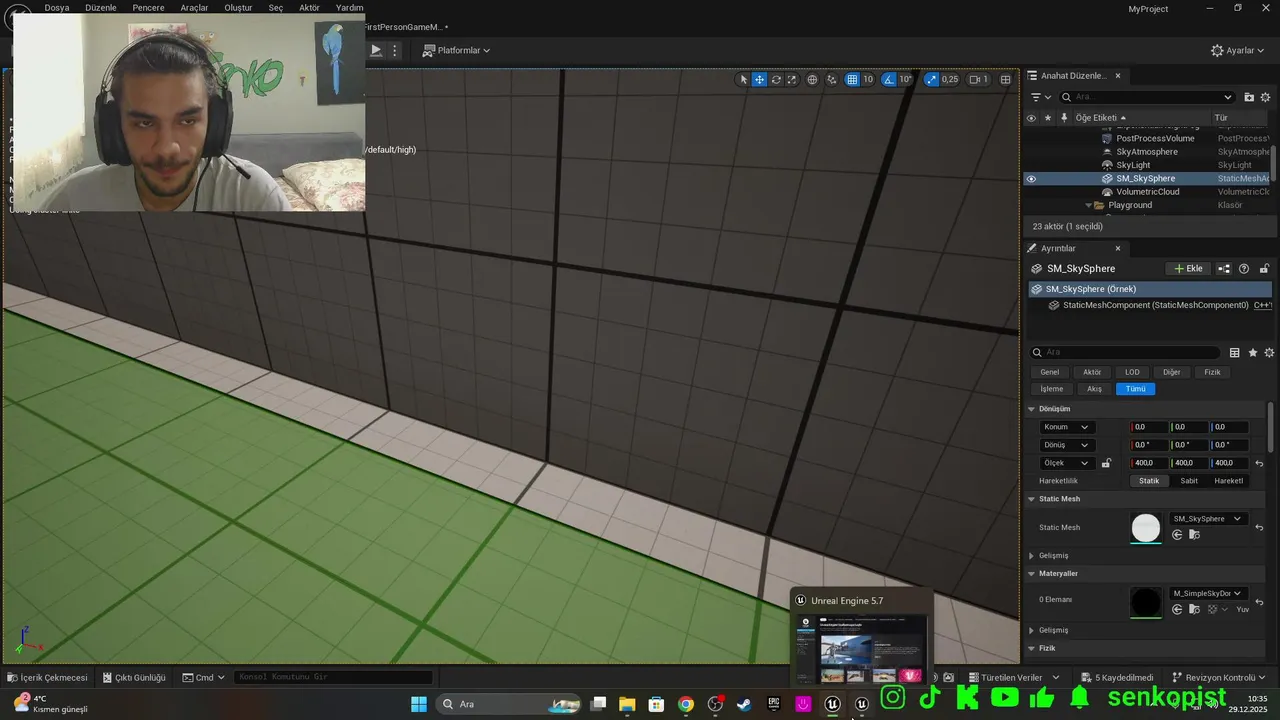Viewport: 1280px width, 720px height.
Task: Open Details property matrix table icon
Action: (x=1235, y=352)
